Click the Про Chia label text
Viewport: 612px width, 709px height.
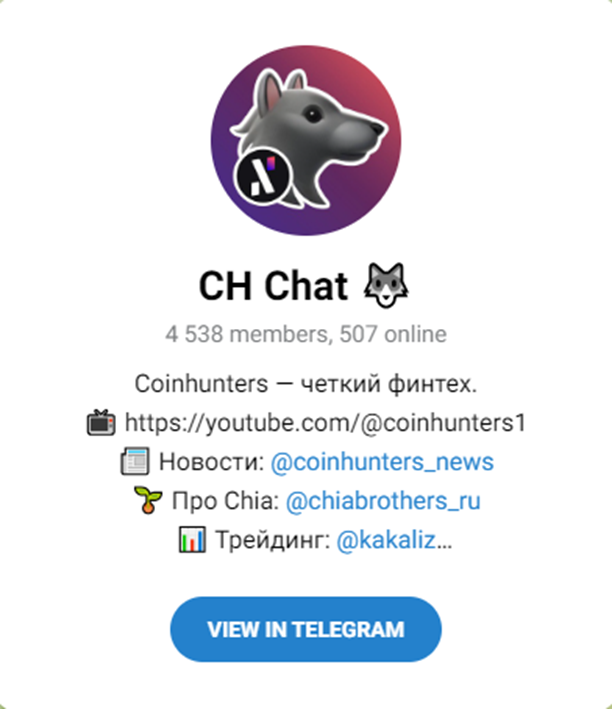tap(226, 501)
